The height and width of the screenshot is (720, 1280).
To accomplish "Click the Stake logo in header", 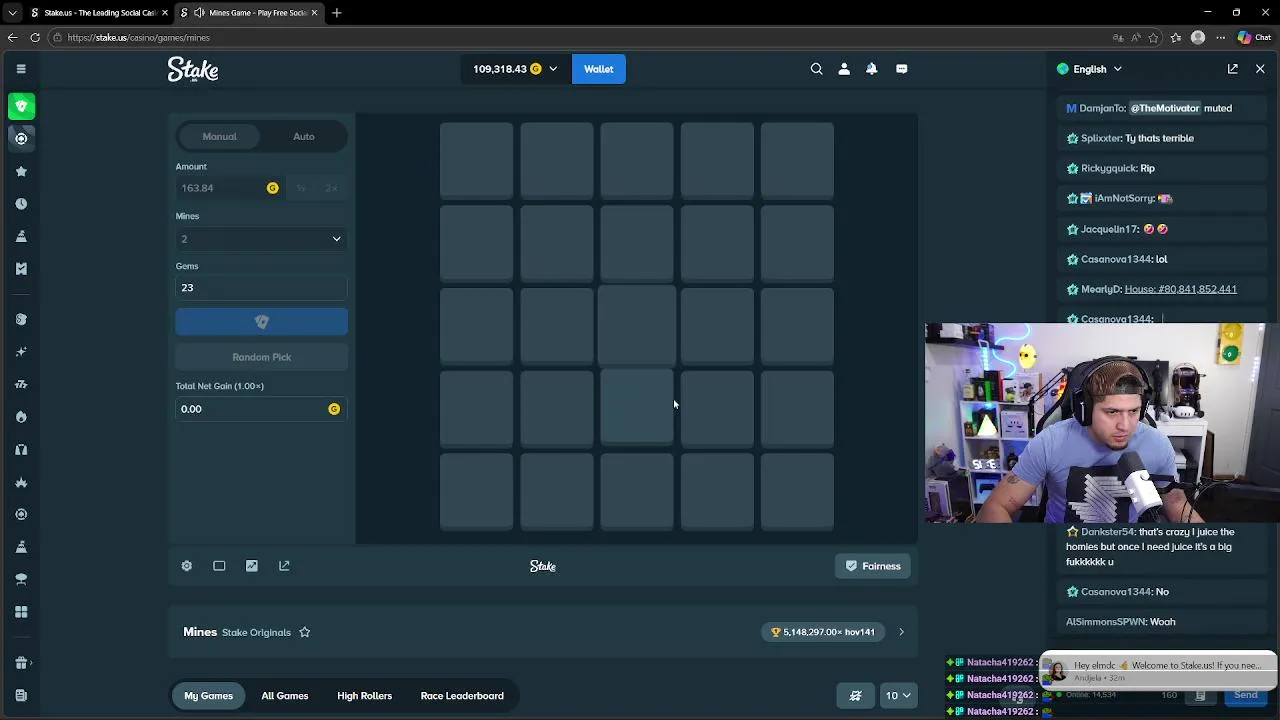I will pyautogui.click(x=193, y=69).
